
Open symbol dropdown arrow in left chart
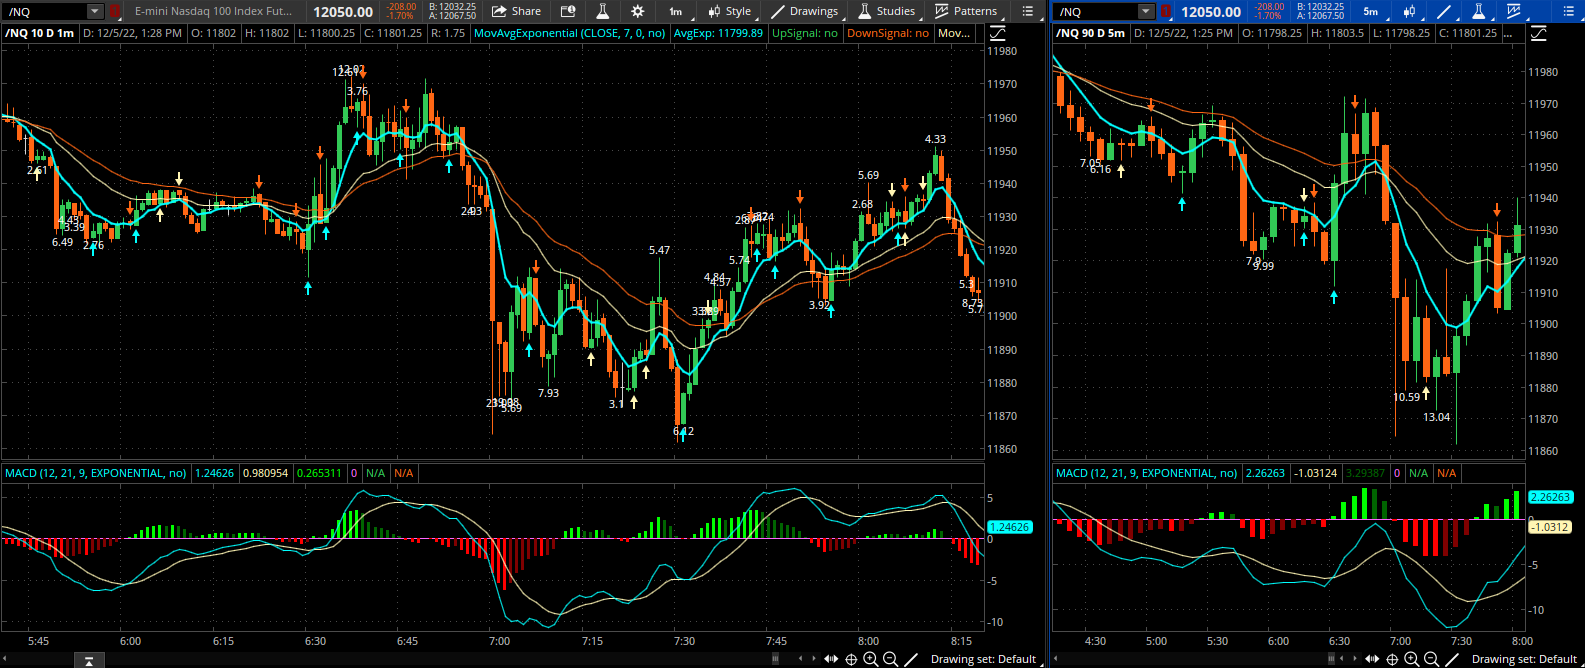95,11
